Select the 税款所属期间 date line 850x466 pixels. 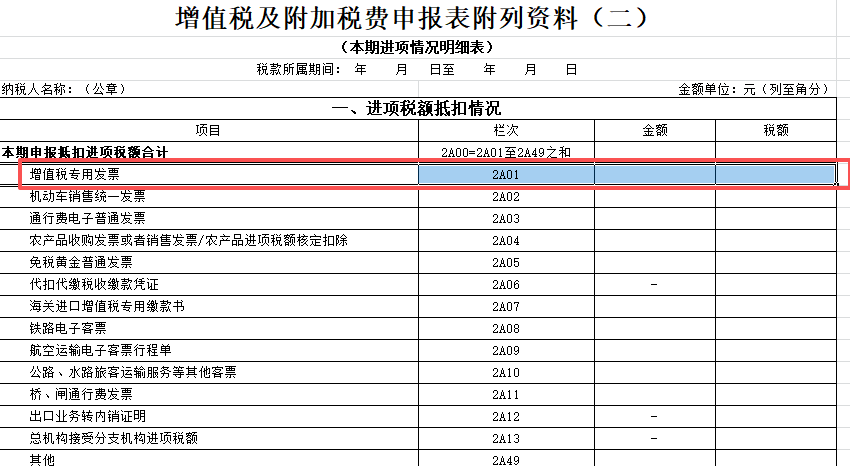pyautogui.click(x=417, y=70)
